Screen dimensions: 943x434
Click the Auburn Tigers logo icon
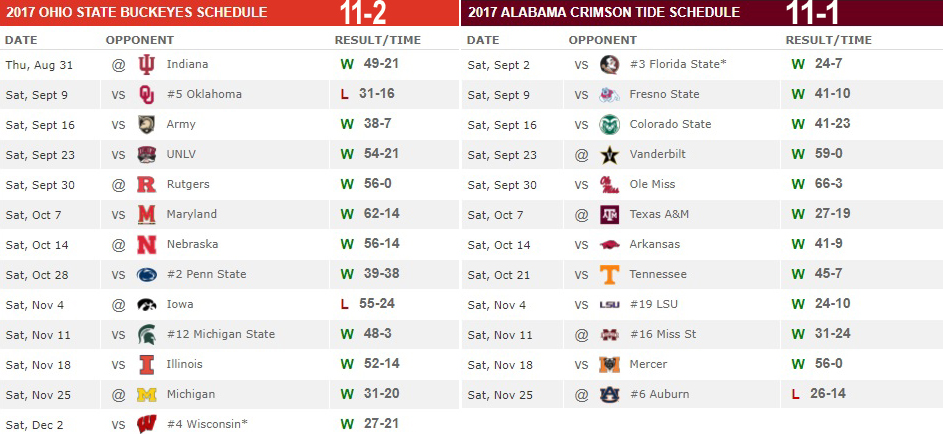(x=609, y=395)
